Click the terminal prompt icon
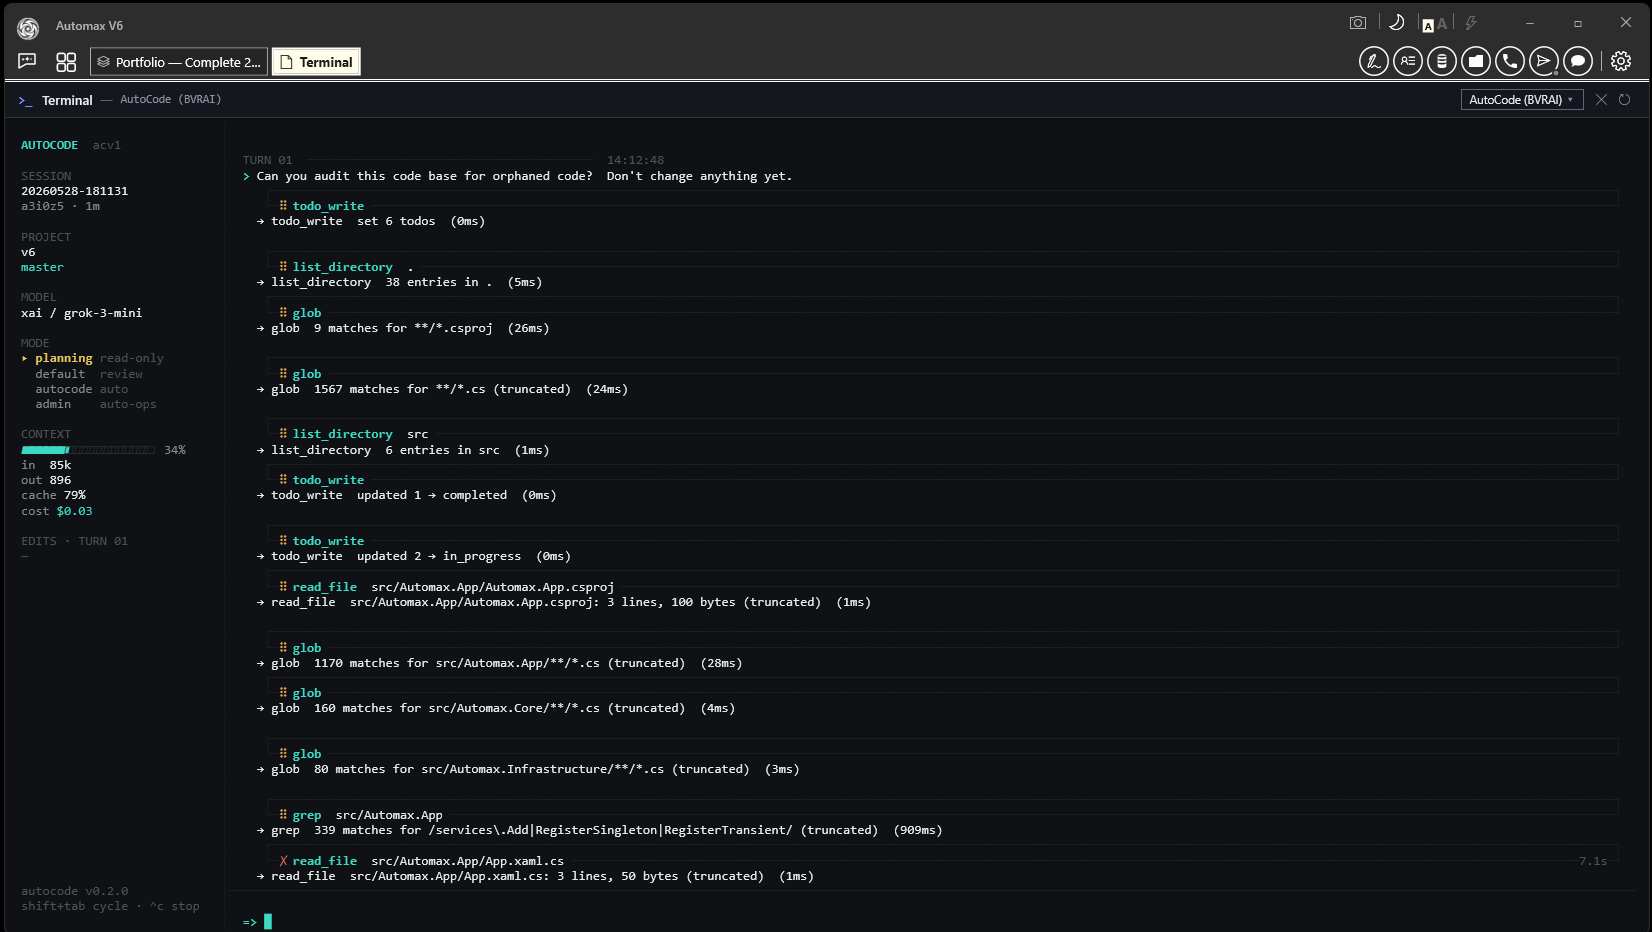Screen dimensions: 1652x932 [x=25, y=101]
